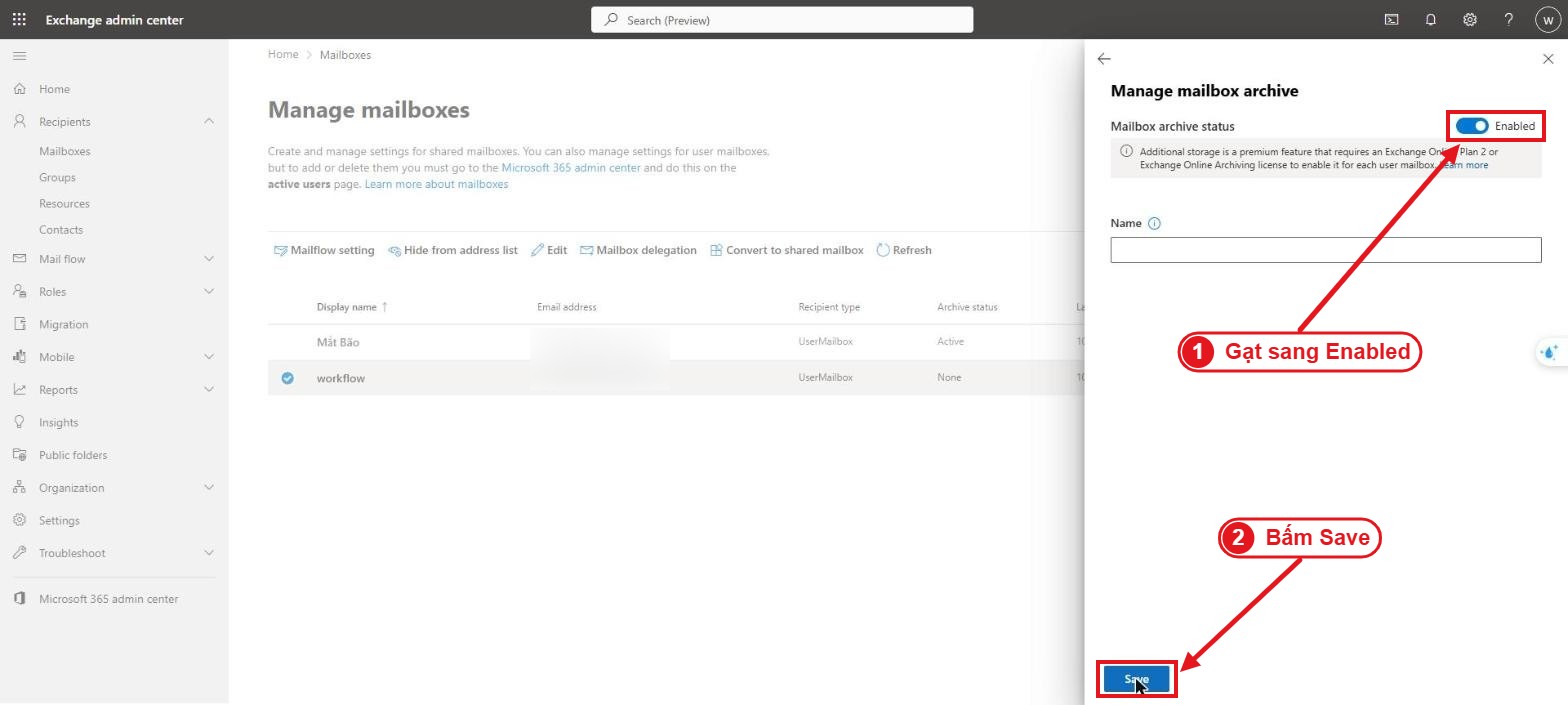This screenshot has height=705, width=1568.
Task: Expand the Organization section
Action: 208,488
